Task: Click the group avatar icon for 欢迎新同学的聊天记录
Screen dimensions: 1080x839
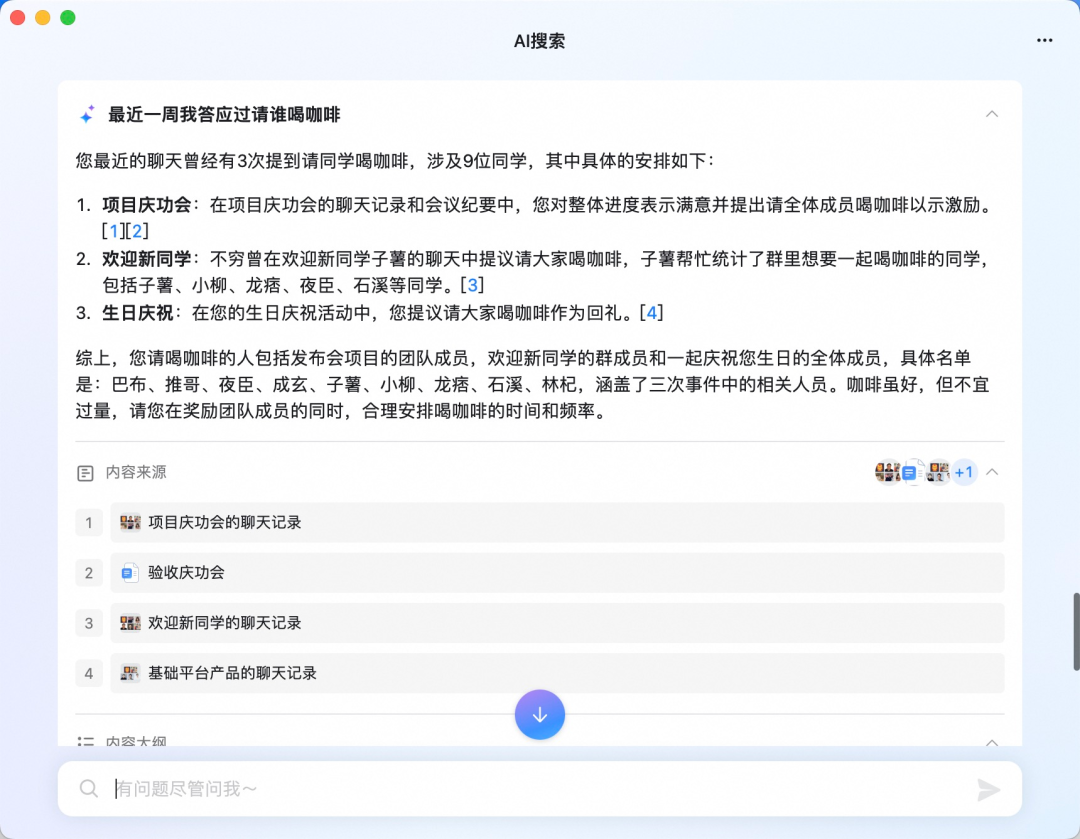Action: coord(130,623)
